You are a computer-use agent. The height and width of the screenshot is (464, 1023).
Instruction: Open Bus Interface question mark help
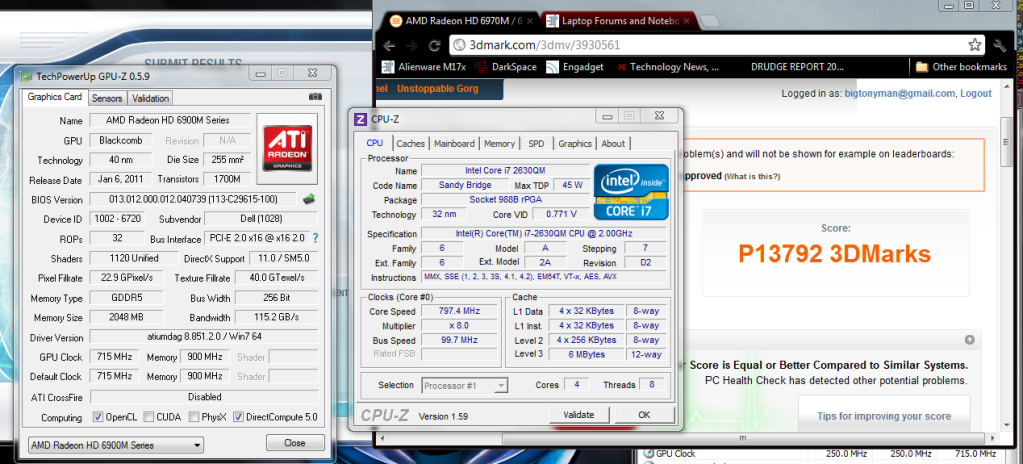316,238
